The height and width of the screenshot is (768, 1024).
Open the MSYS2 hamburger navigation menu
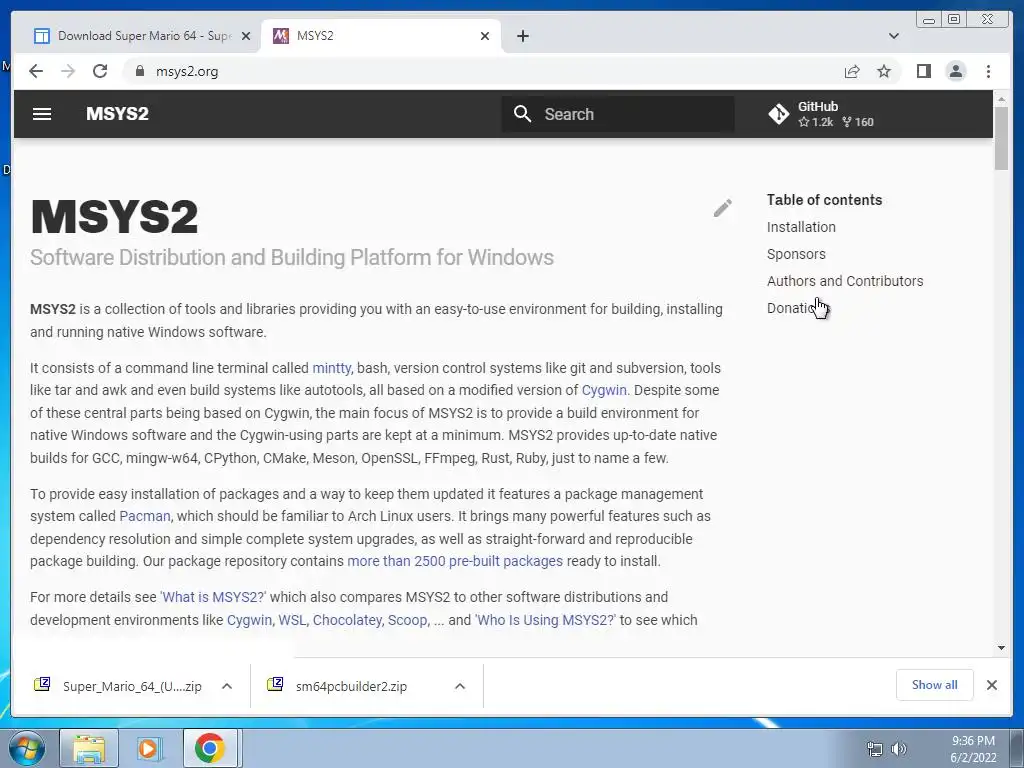pos(42,114)
